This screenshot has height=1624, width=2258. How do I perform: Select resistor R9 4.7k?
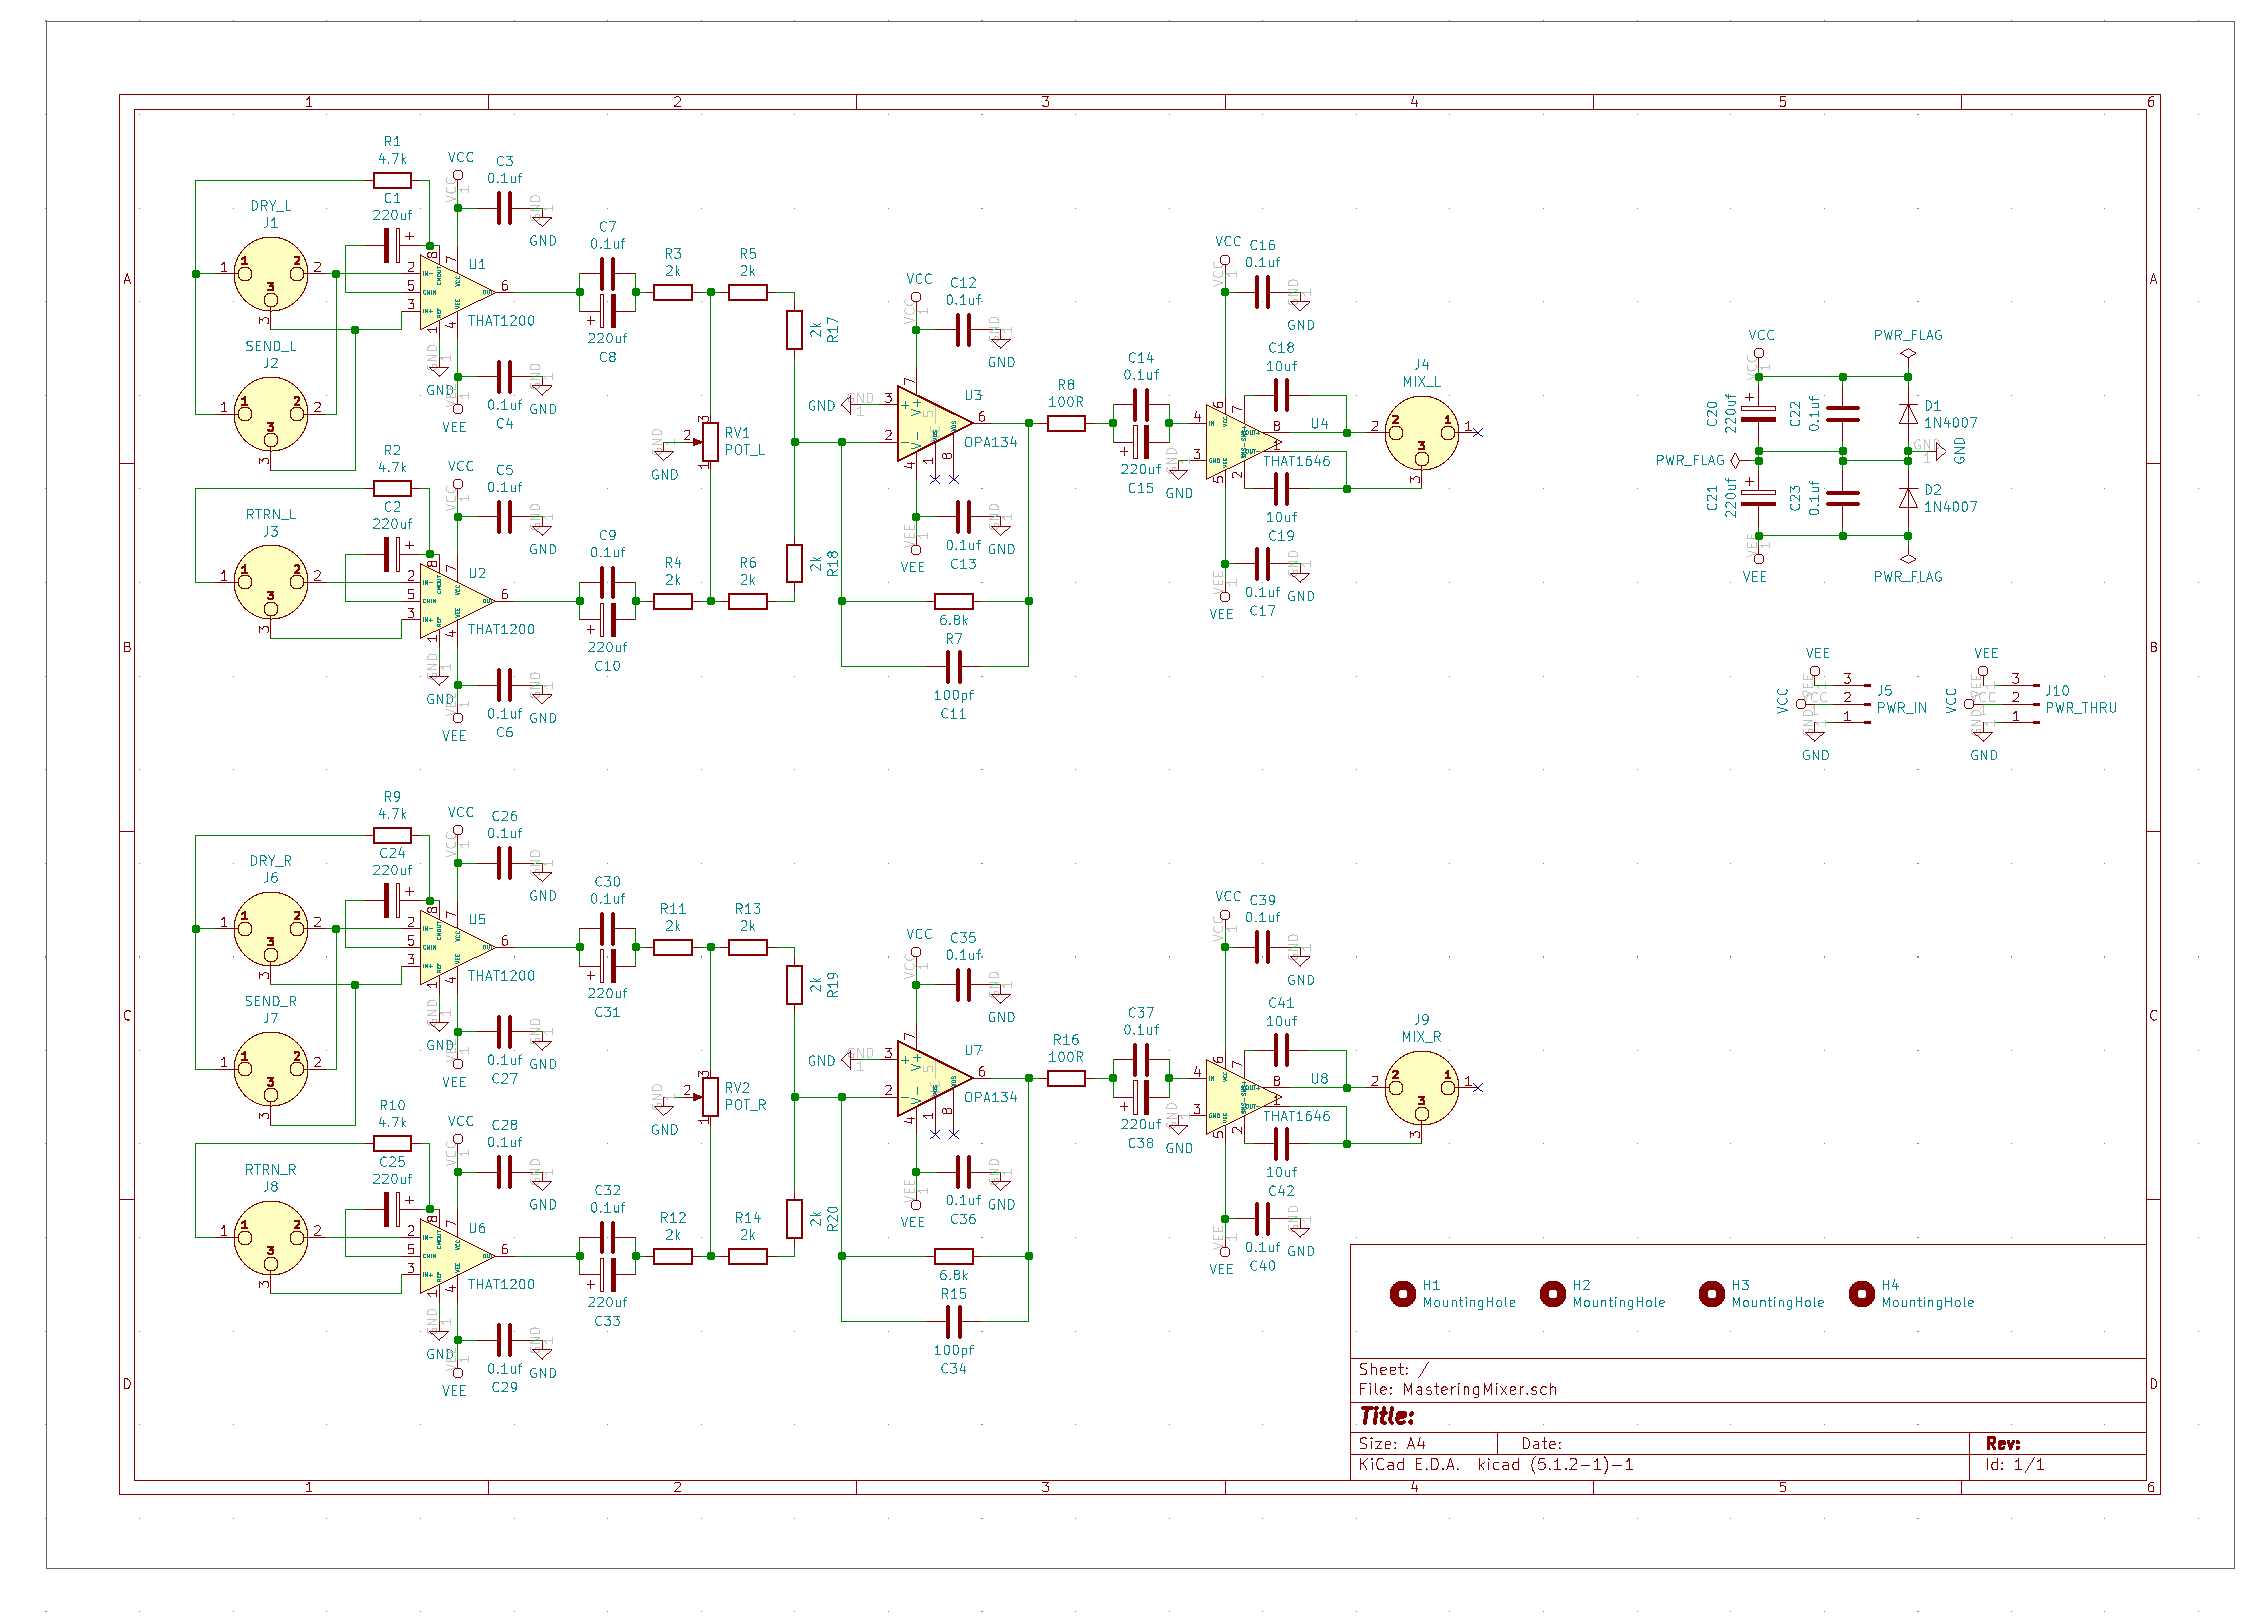click(392, 835)
